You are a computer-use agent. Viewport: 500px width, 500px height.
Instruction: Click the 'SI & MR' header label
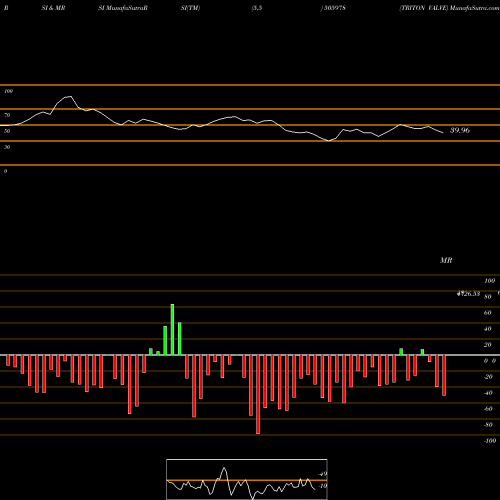tap(53, 8)
